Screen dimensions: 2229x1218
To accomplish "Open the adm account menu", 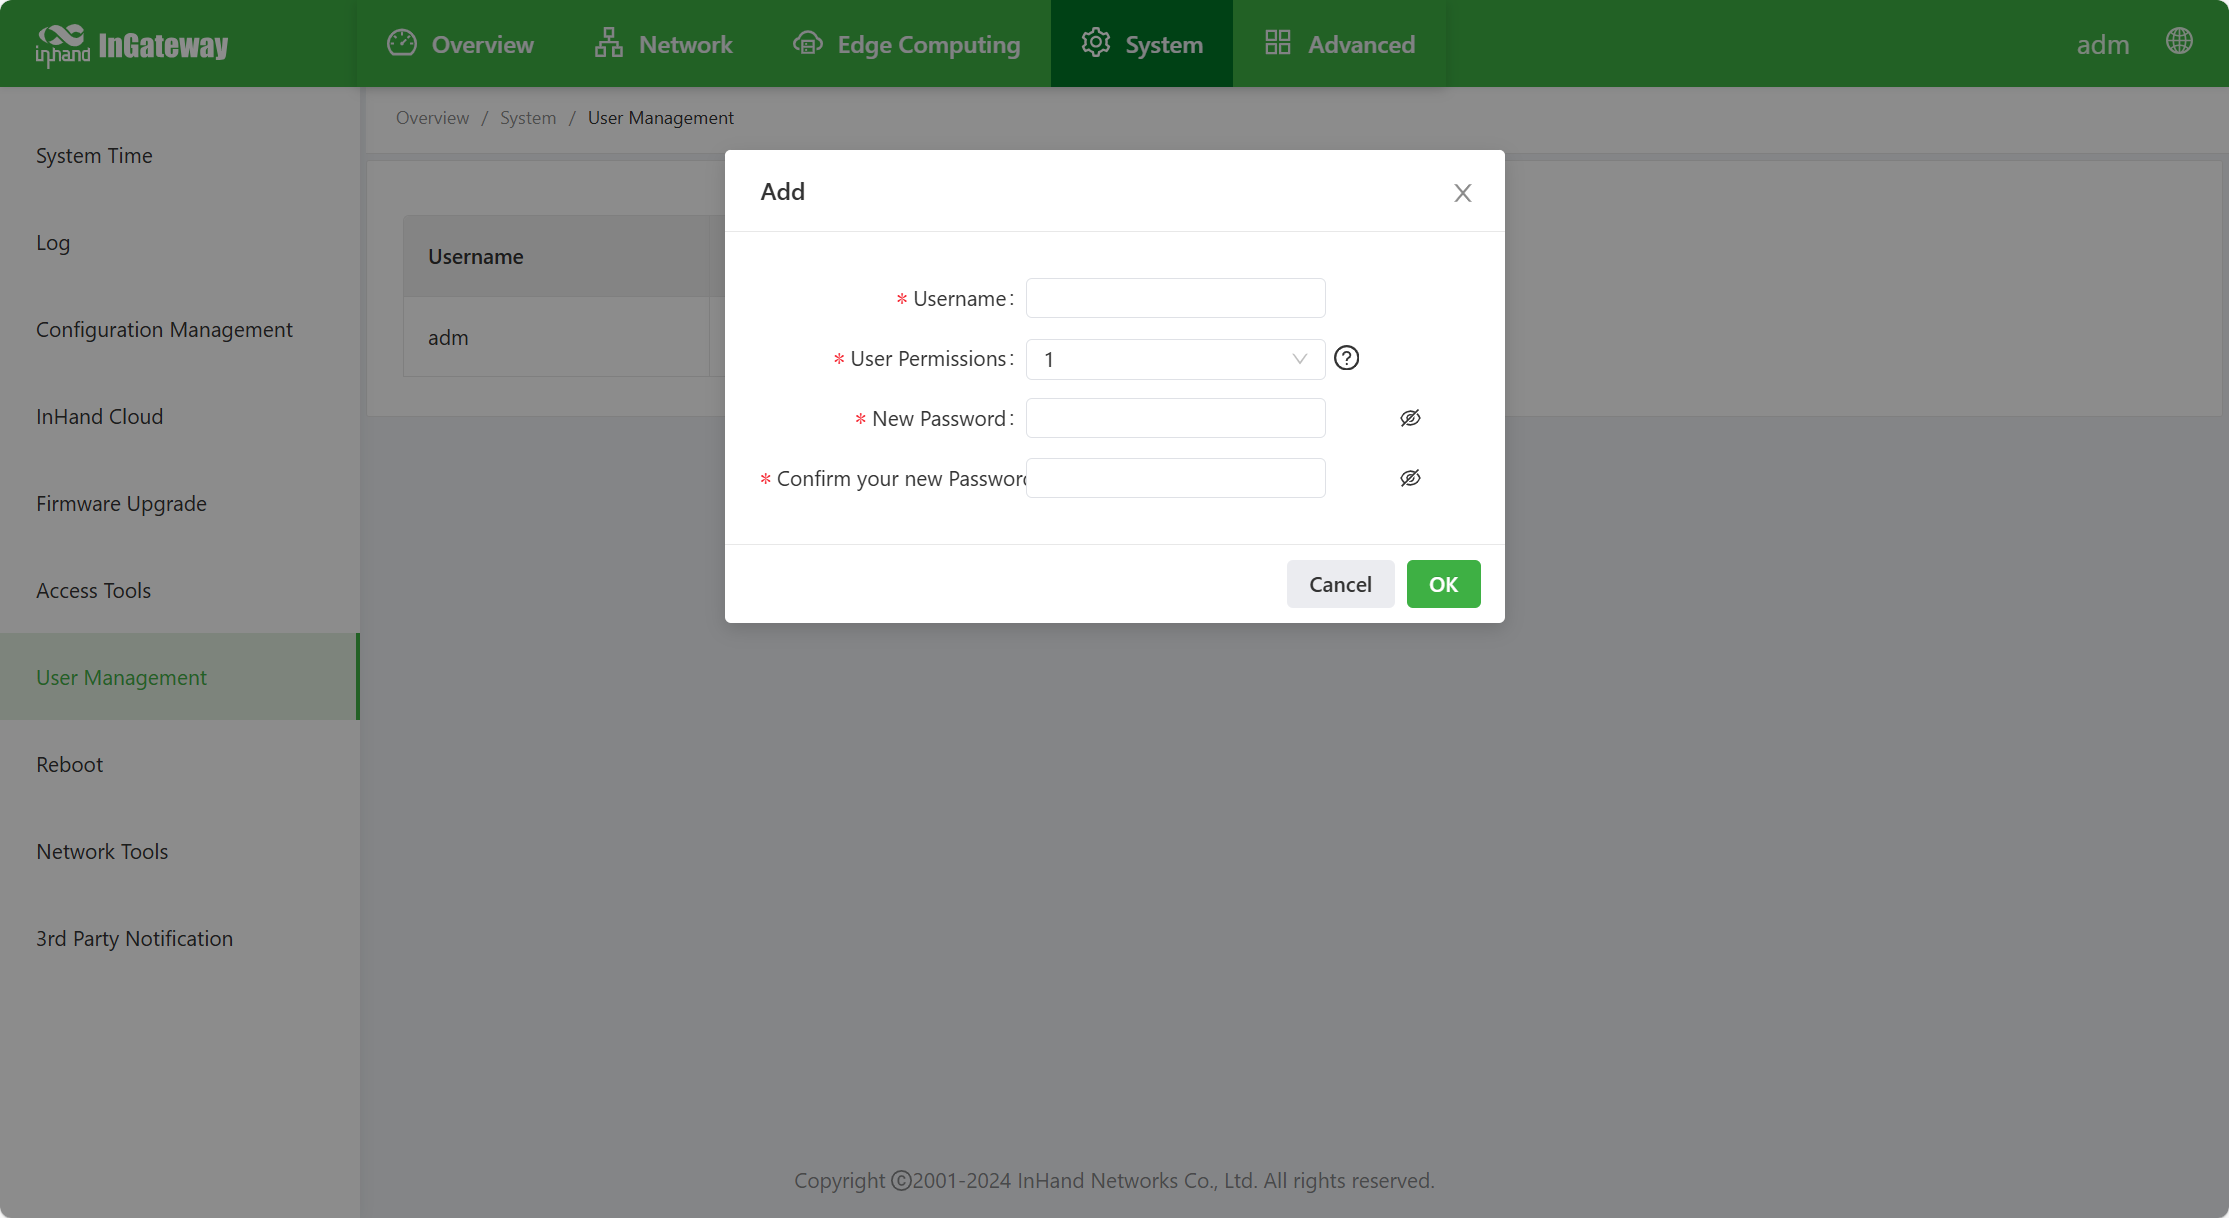I will (x=2102, y=44).
